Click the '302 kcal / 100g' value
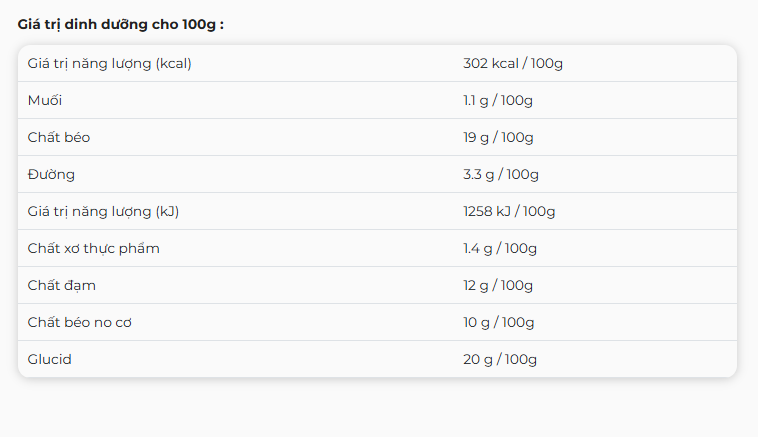Screen dimensions: 758x437 click(x=513, y=63)
